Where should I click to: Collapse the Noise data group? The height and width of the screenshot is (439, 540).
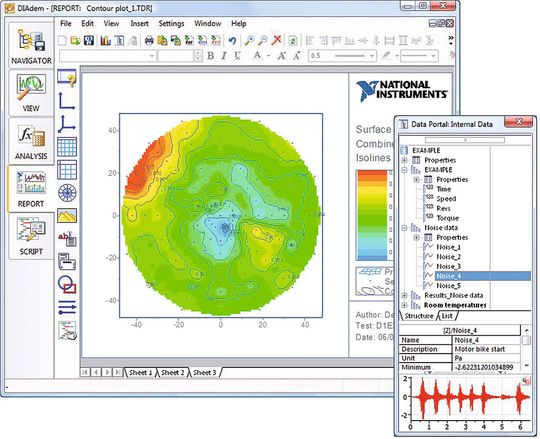(x=404, y=228)
